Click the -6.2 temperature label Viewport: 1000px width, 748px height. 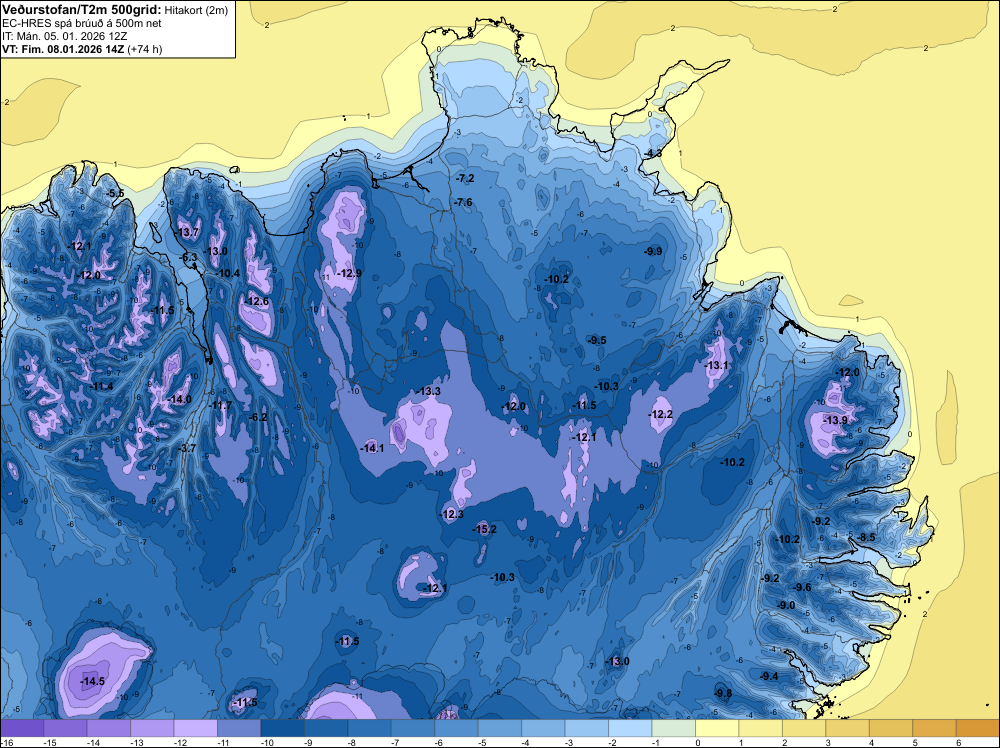tap(258, 417)
